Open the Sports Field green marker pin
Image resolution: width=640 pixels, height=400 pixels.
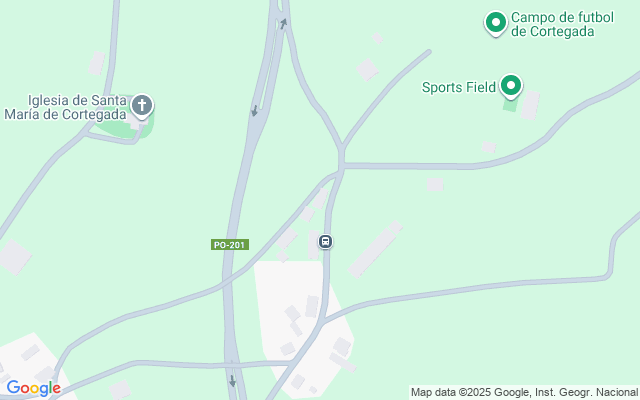click(x=511, y=86)
